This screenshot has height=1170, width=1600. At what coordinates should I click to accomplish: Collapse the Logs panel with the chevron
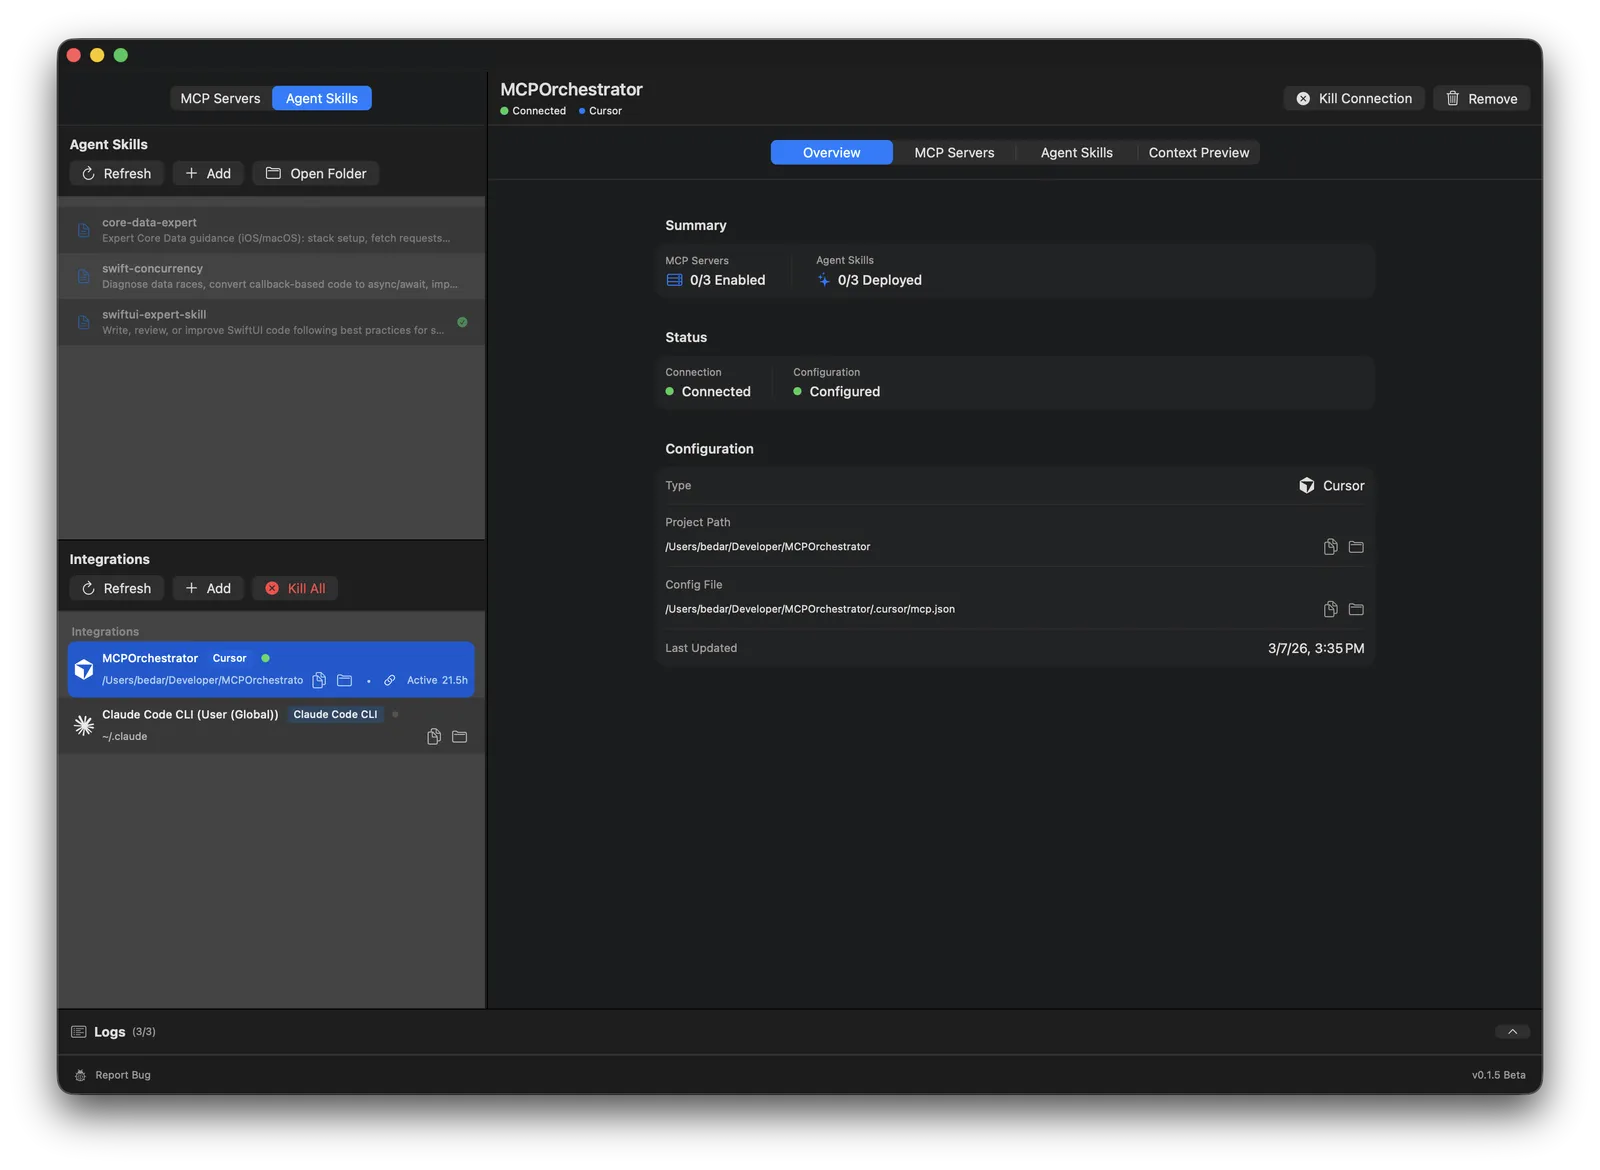tap(1513, 1031)
